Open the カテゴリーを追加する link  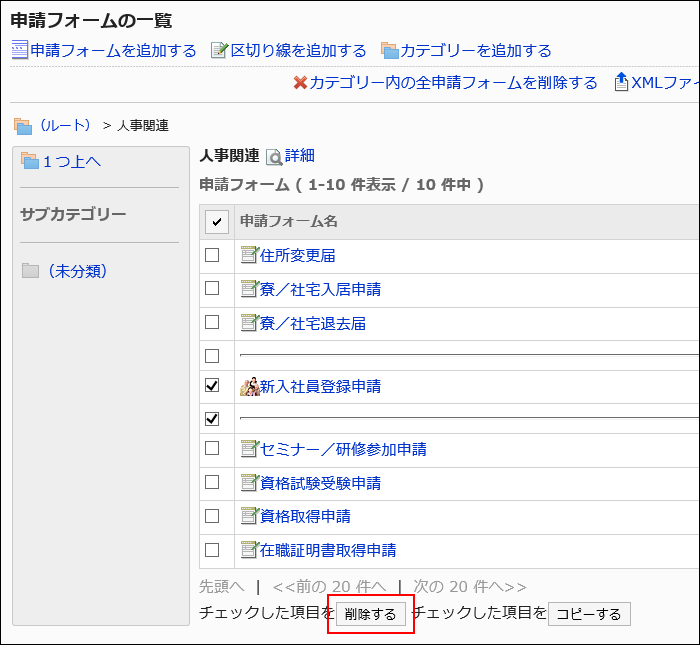tap(476, 50)
